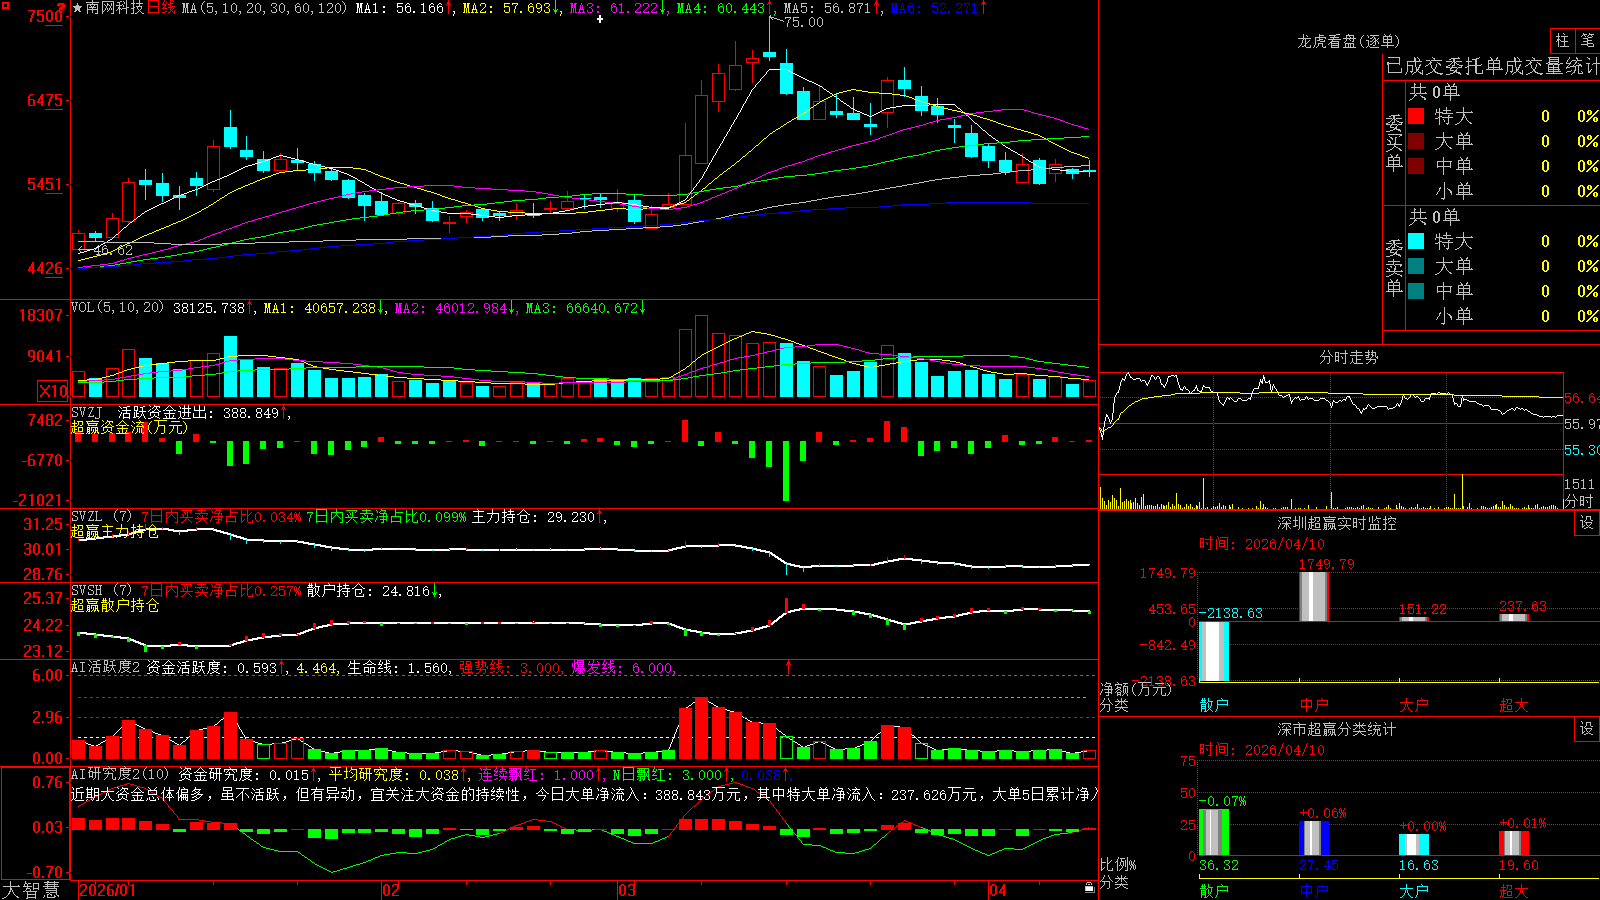
Task: Click the cyan 委卖单 特大 color swatch
Action: coord(1416,241)
